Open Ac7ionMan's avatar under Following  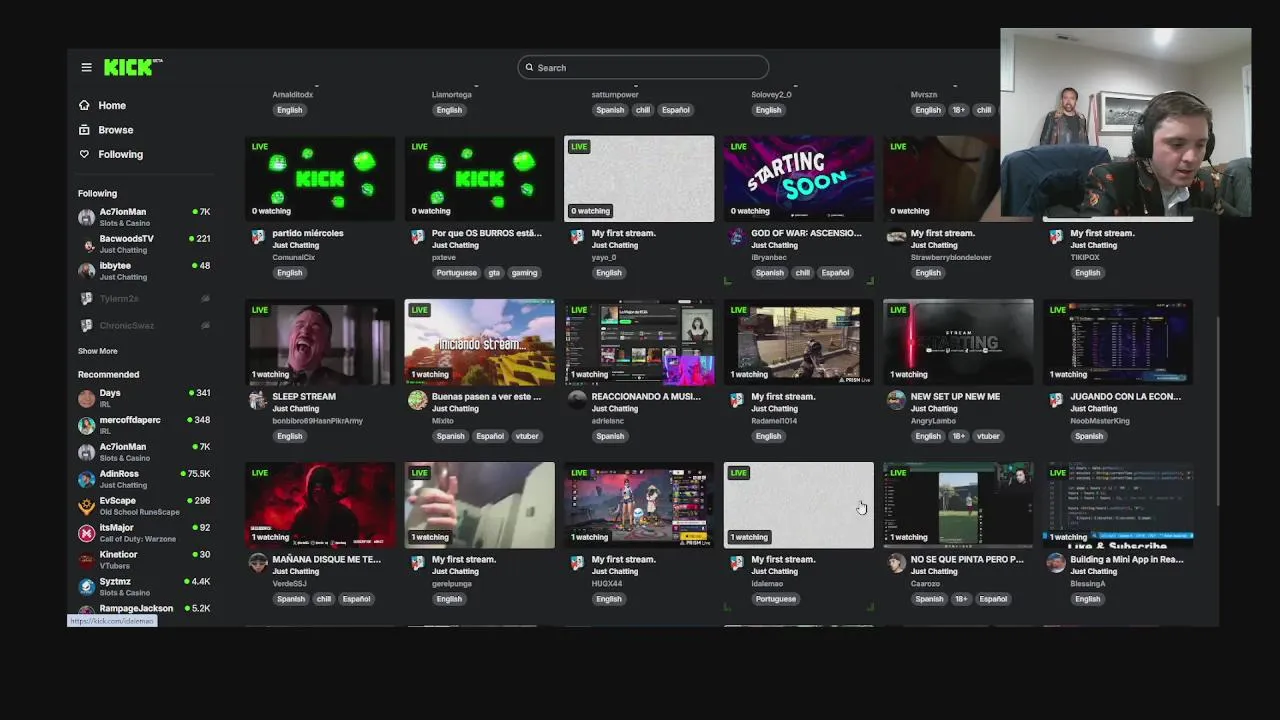pos(87,217)
